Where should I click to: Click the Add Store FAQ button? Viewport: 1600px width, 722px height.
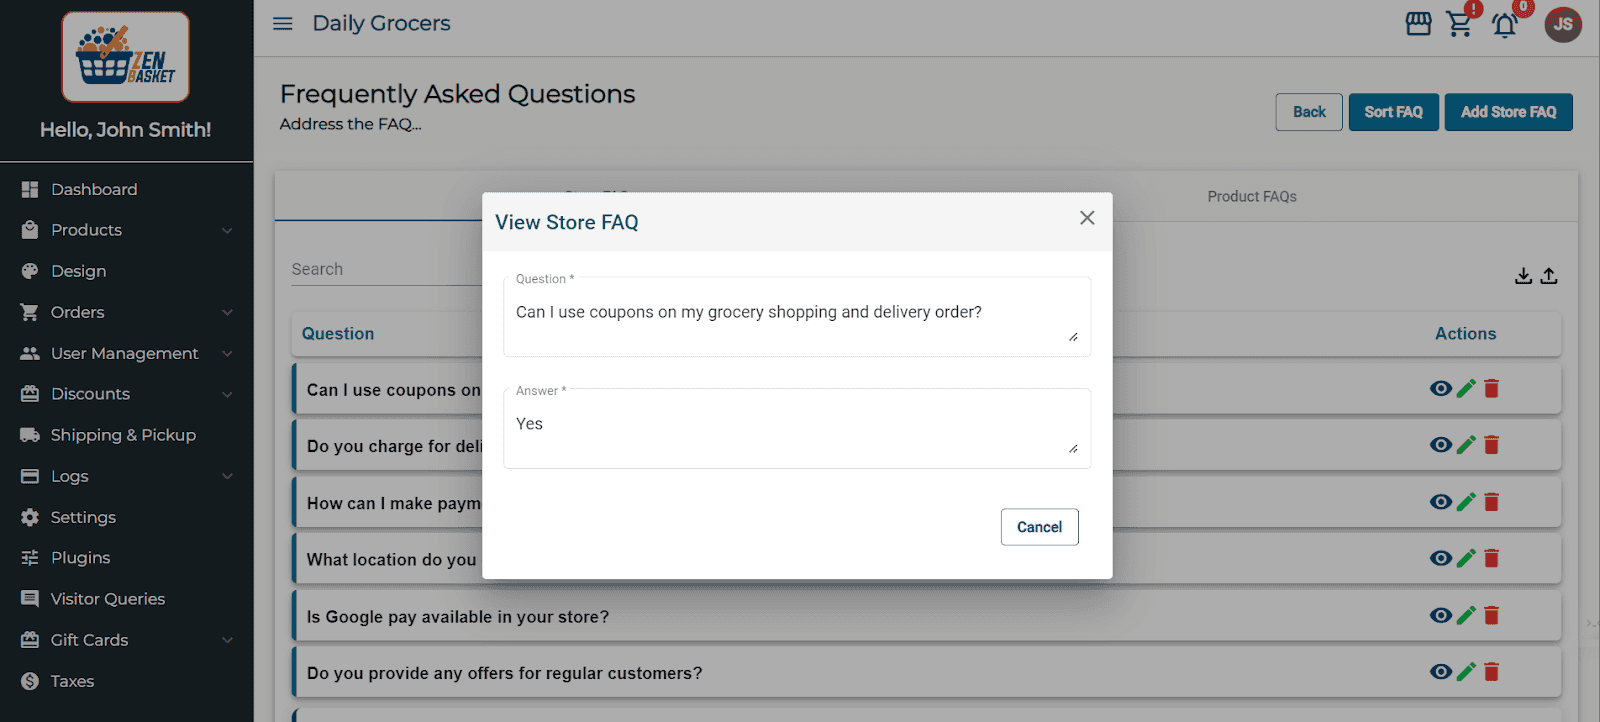tap(1508, 112)
